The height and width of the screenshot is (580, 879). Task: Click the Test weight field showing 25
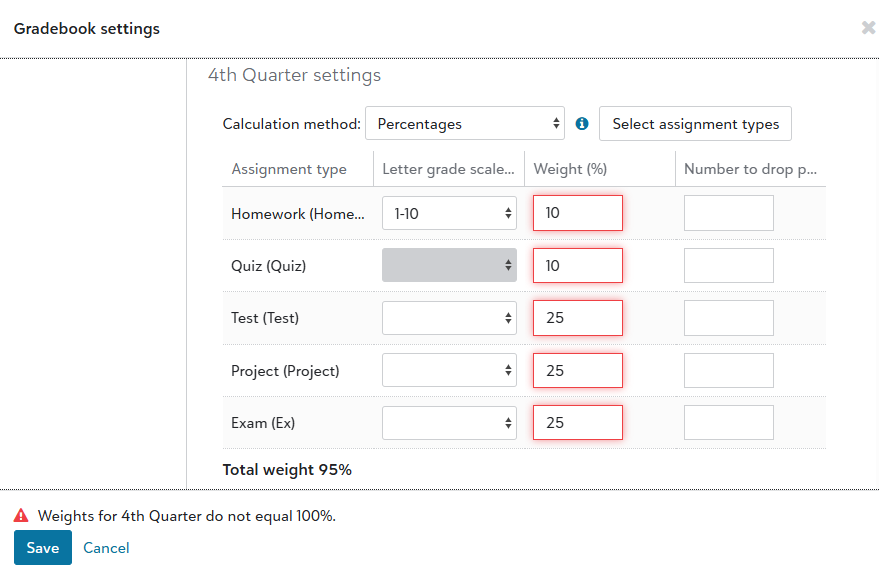(x=577, y=318)
